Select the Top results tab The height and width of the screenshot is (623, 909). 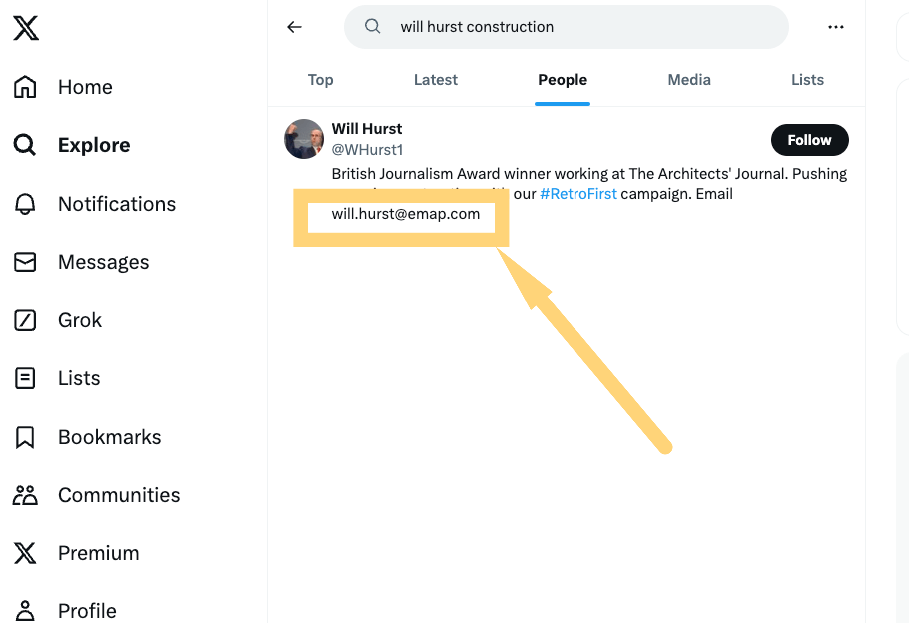point(320,80)
